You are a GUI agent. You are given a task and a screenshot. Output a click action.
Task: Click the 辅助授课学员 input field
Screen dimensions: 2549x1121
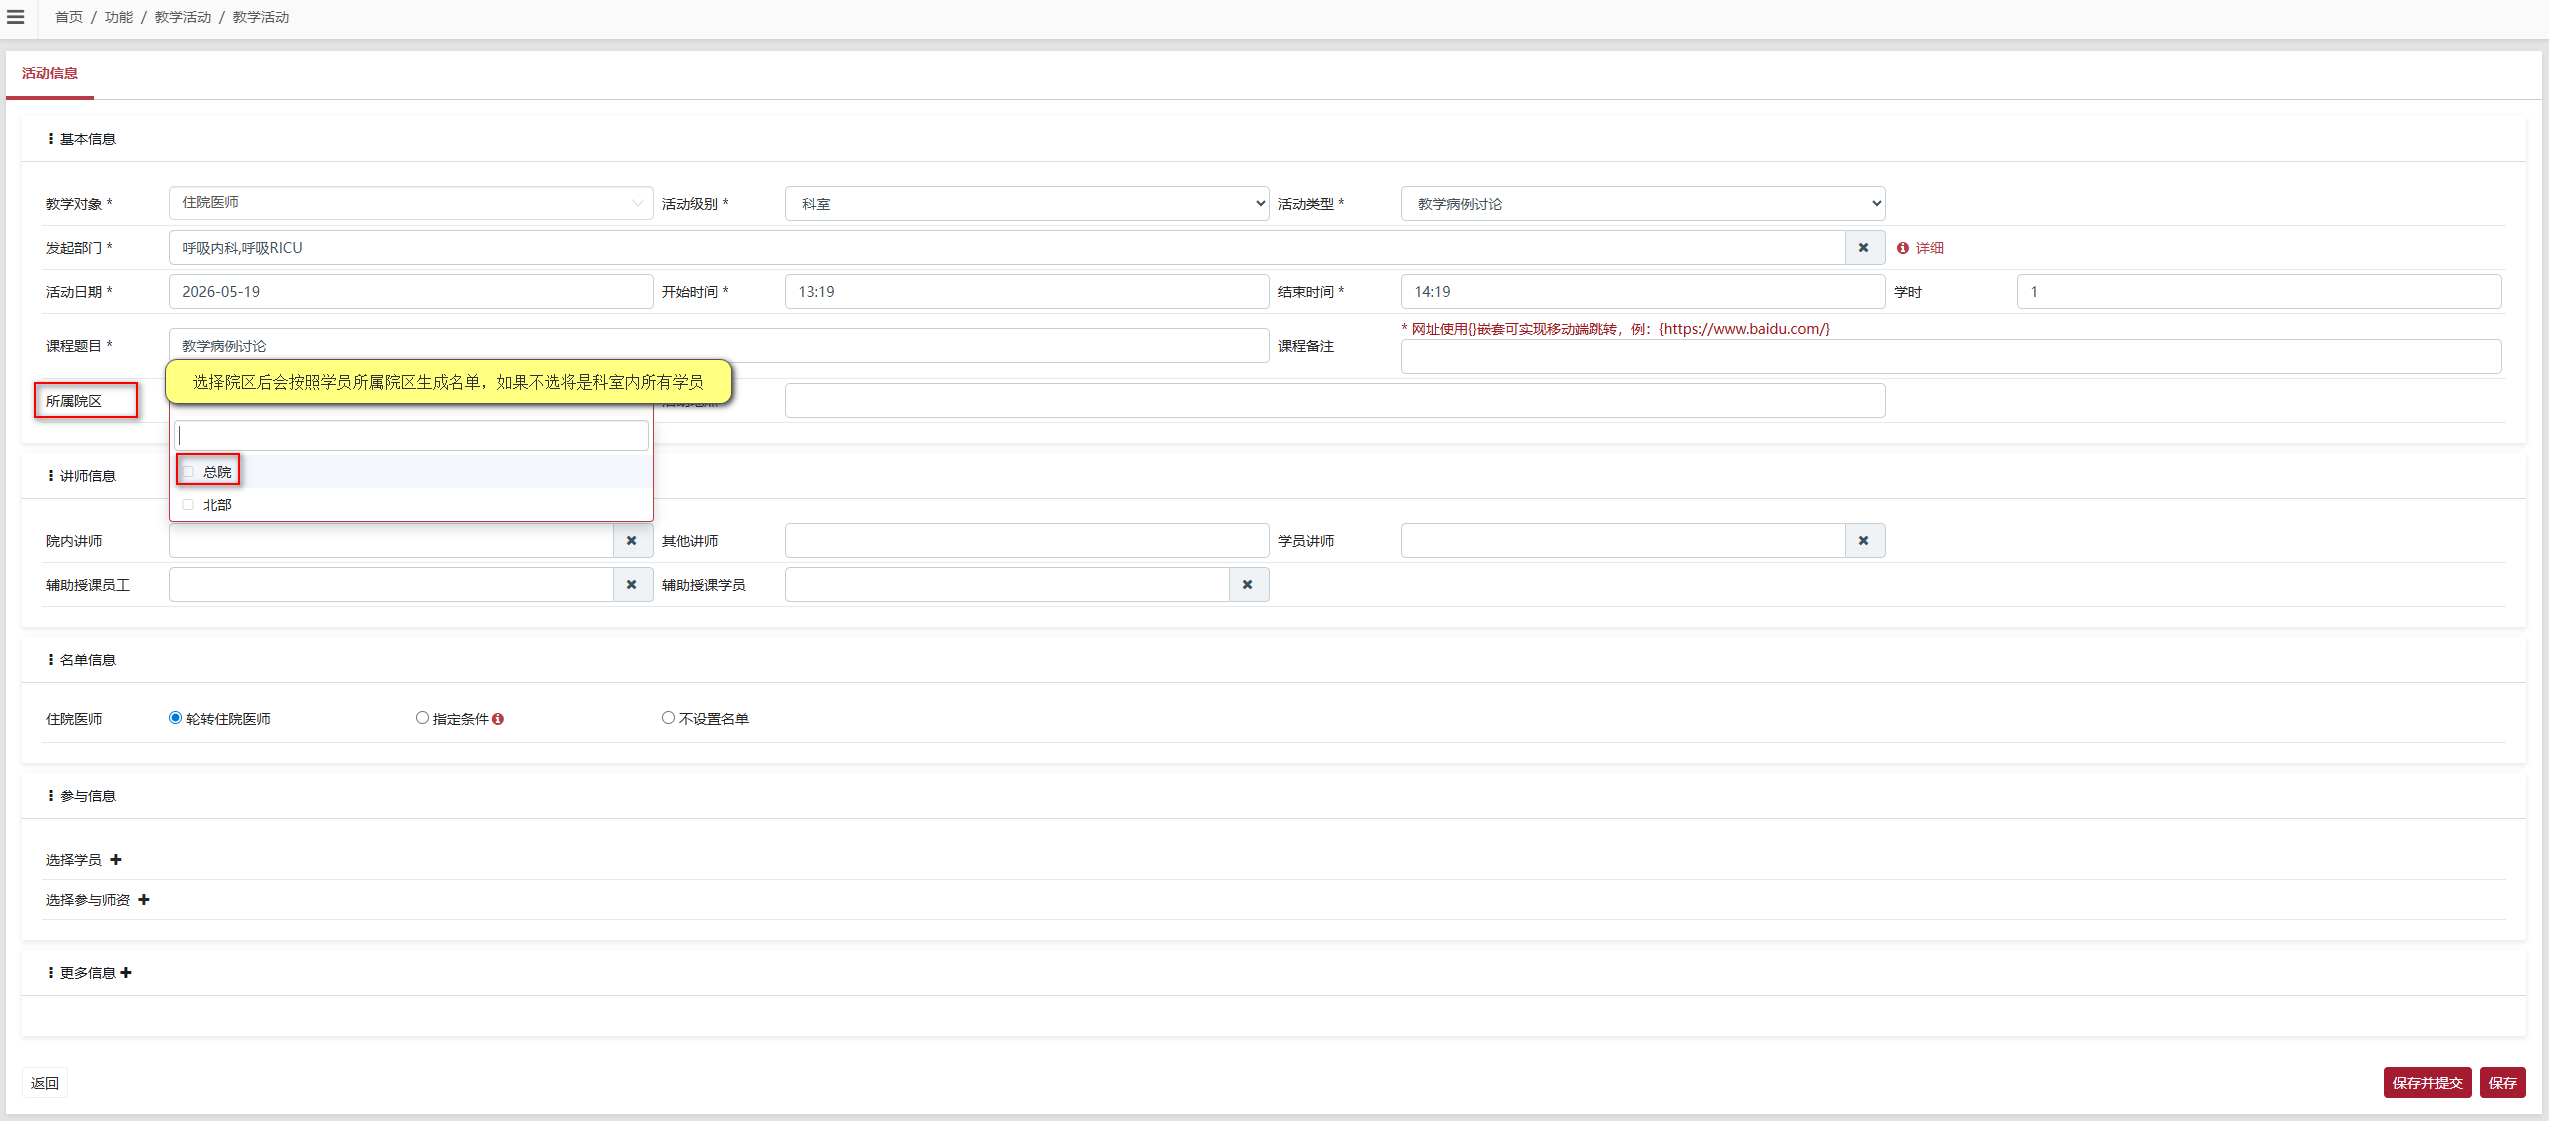coord(1007,585)
